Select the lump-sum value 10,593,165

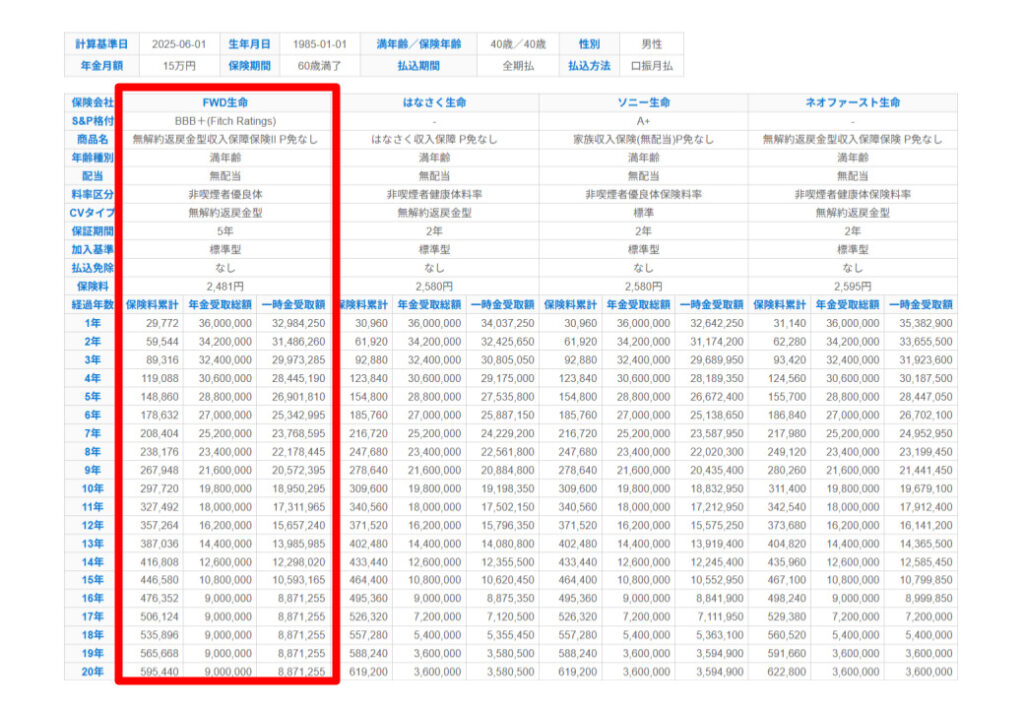tap(298, 580)
